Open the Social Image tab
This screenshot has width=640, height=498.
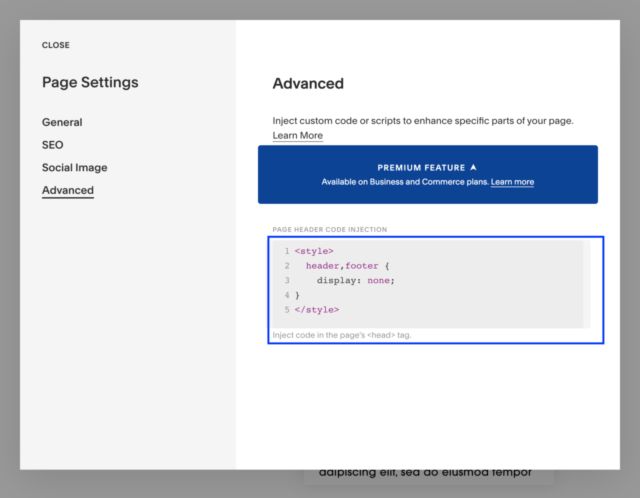75,167
